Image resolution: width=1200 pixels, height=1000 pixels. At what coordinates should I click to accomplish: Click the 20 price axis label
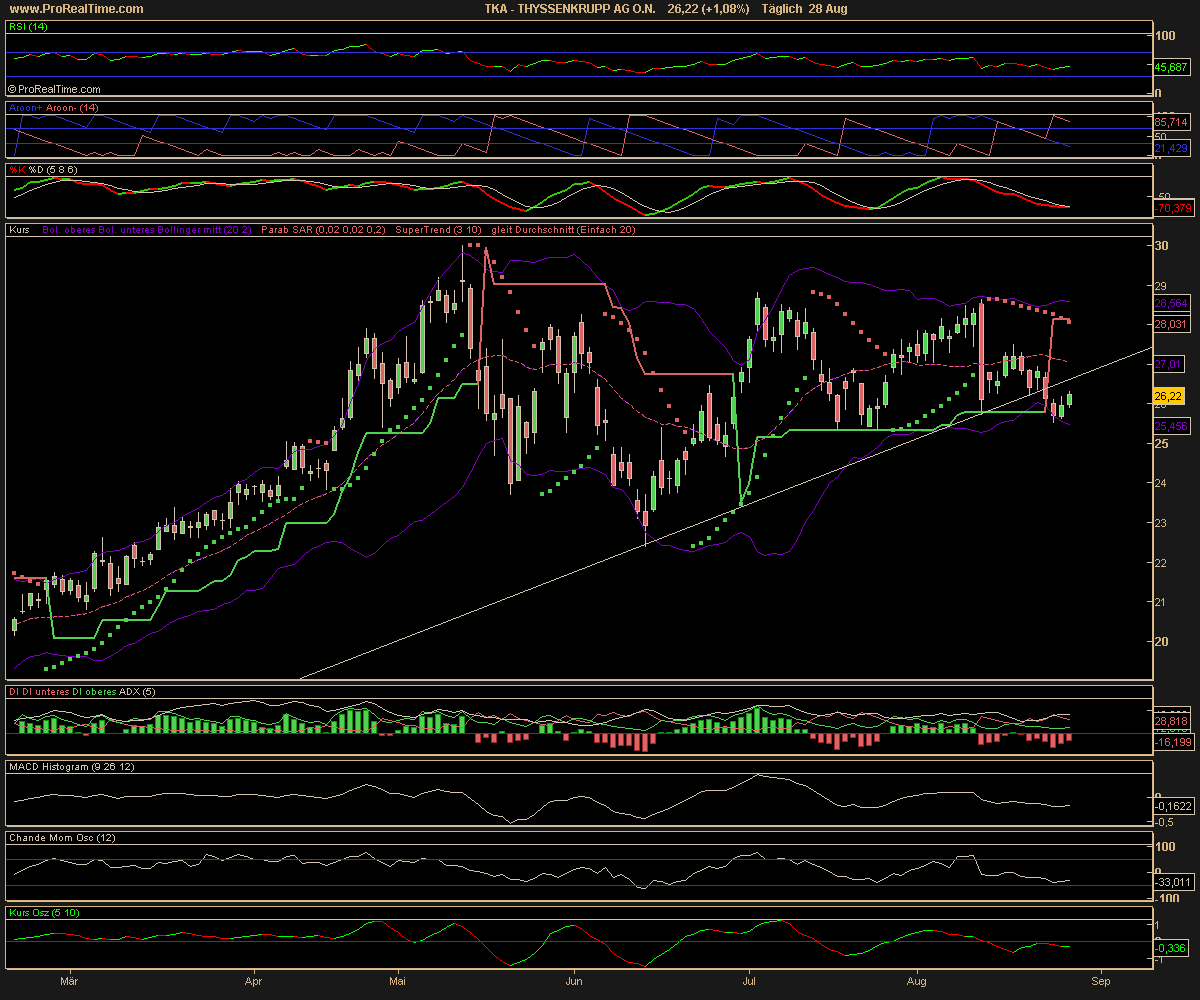click(1161, 642)
